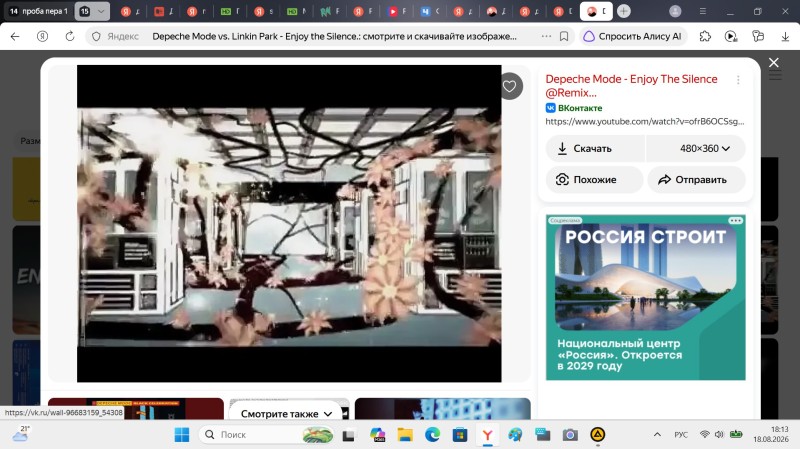
Task: Download the image with Скачать button
Action: click(x=595, y=148)
